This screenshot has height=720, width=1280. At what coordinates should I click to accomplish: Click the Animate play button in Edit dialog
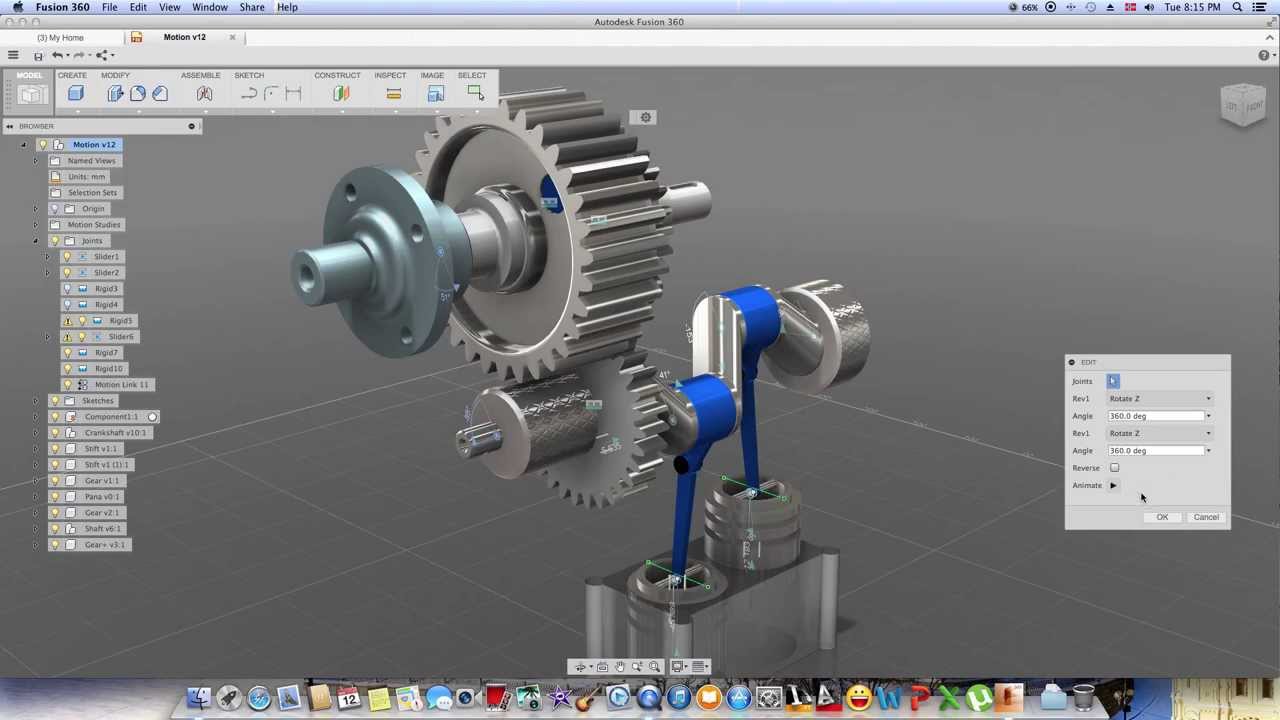[1113, 485]
